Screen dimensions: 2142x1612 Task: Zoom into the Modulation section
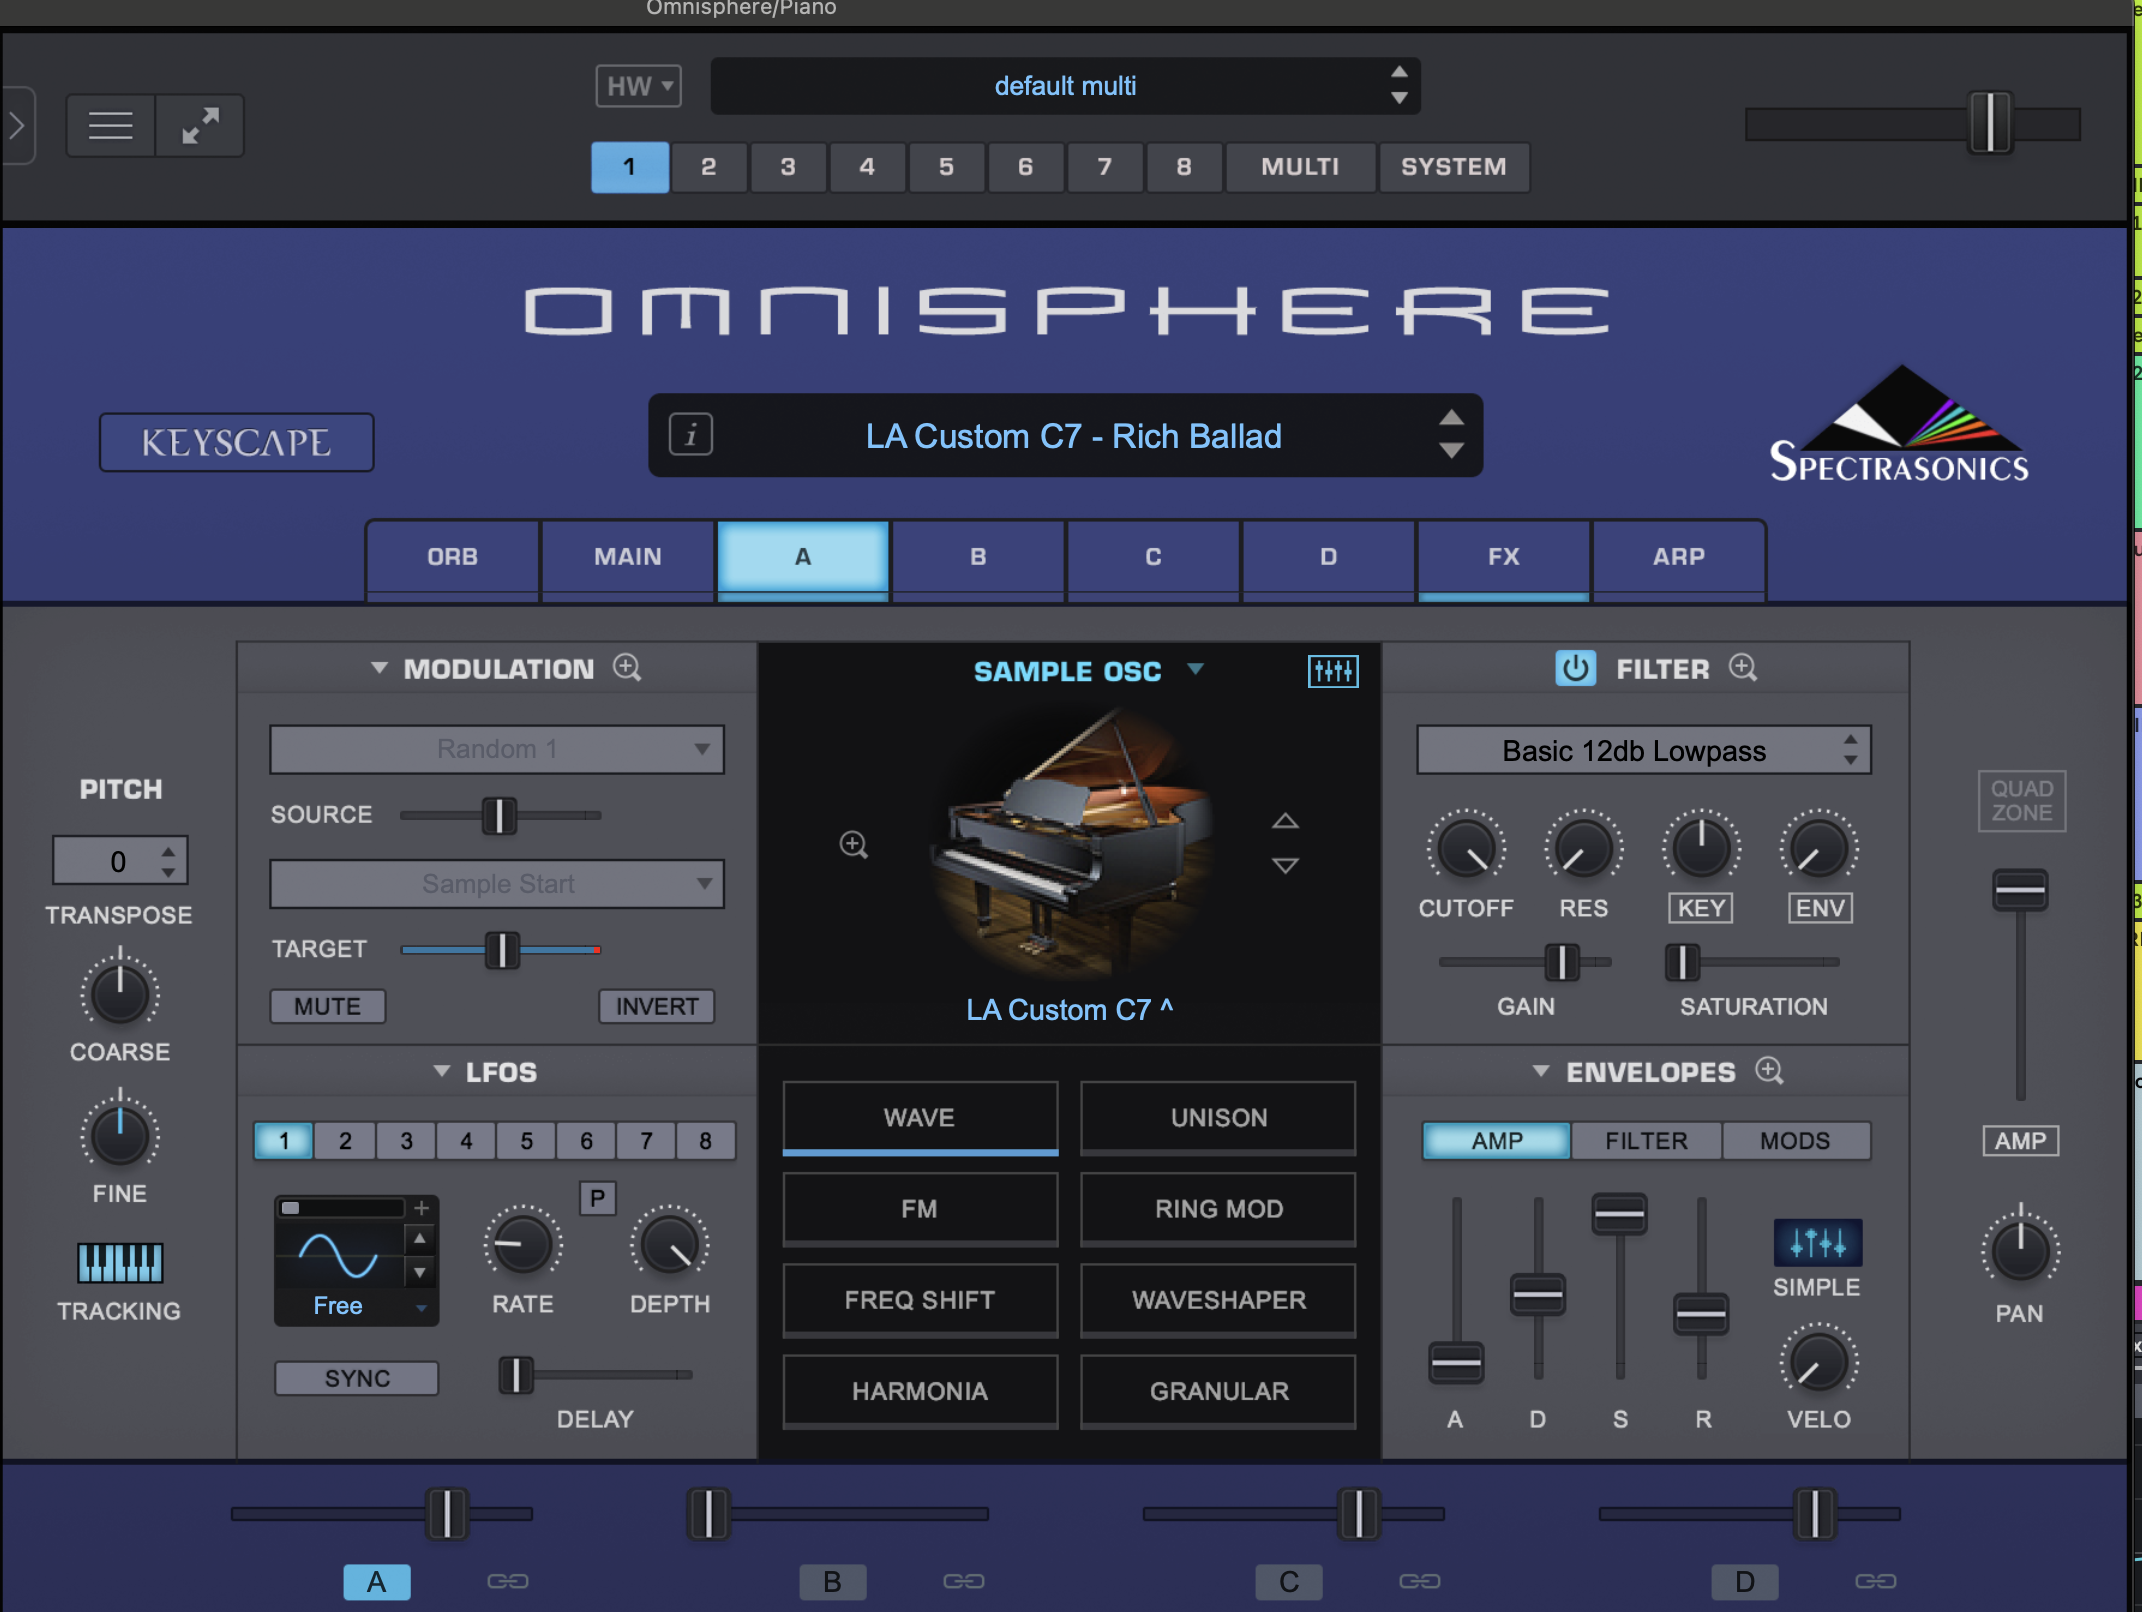pyautogui.click(x=627, y=667)
